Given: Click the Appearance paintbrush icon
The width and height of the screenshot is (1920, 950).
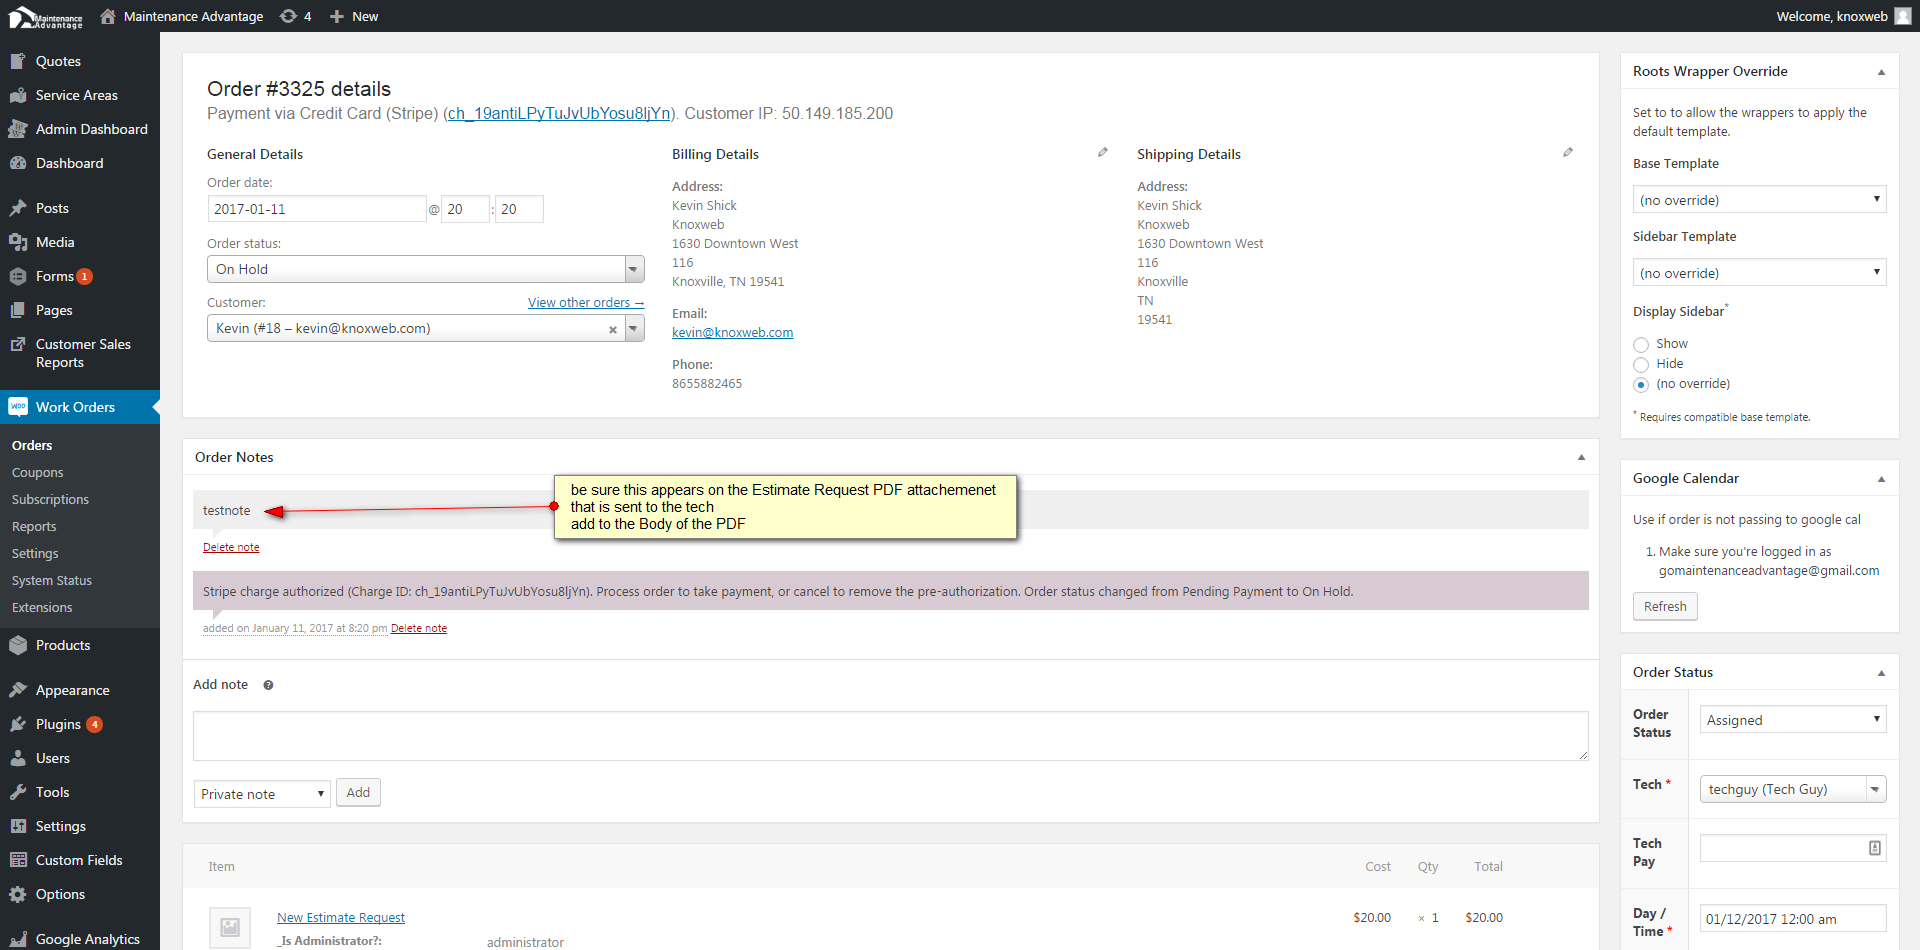Looking at the screenshot, I should [x=17, y=690].
